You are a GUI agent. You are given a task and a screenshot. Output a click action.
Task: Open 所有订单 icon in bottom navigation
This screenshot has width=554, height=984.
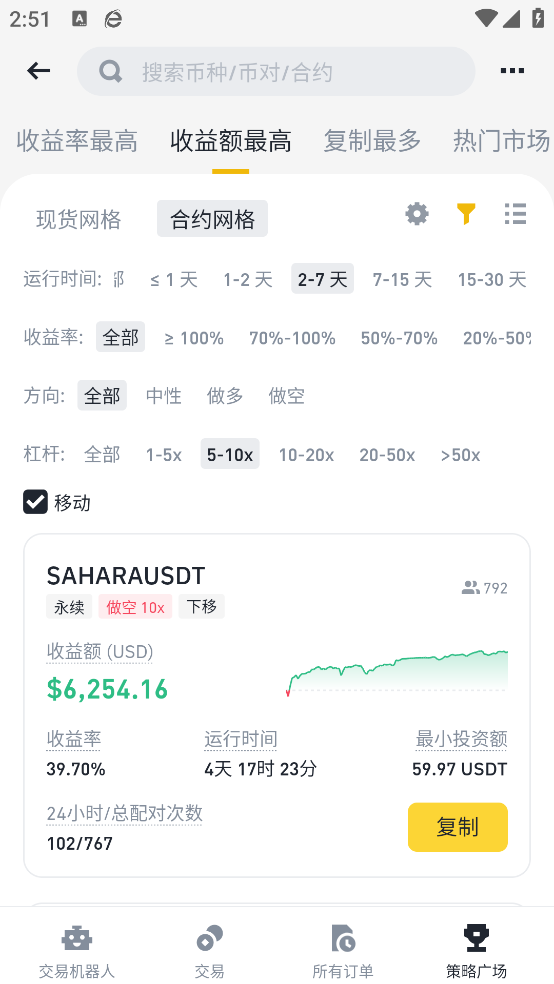pos(343,939)
